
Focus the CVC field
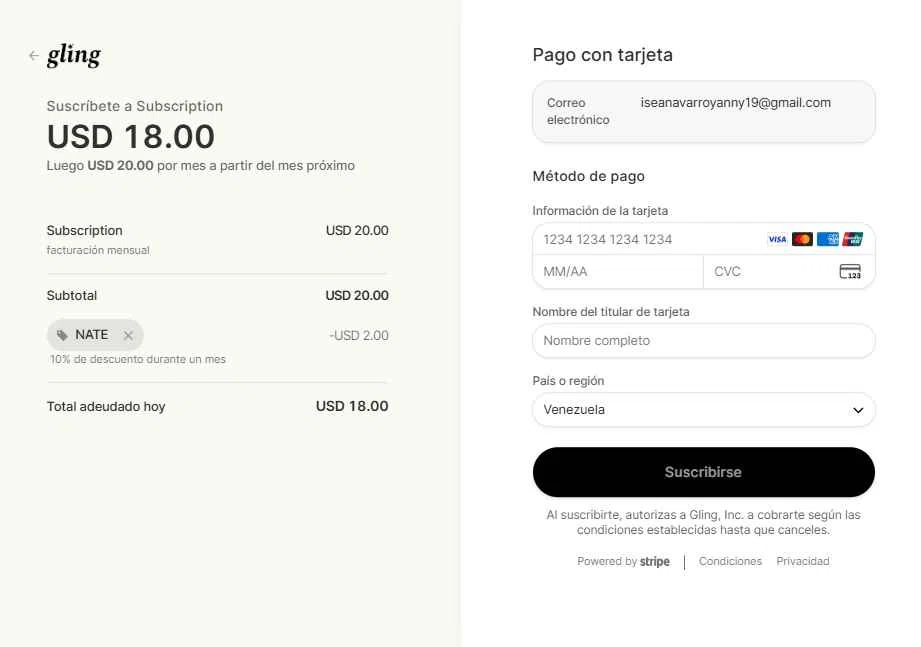click(789, 272)
